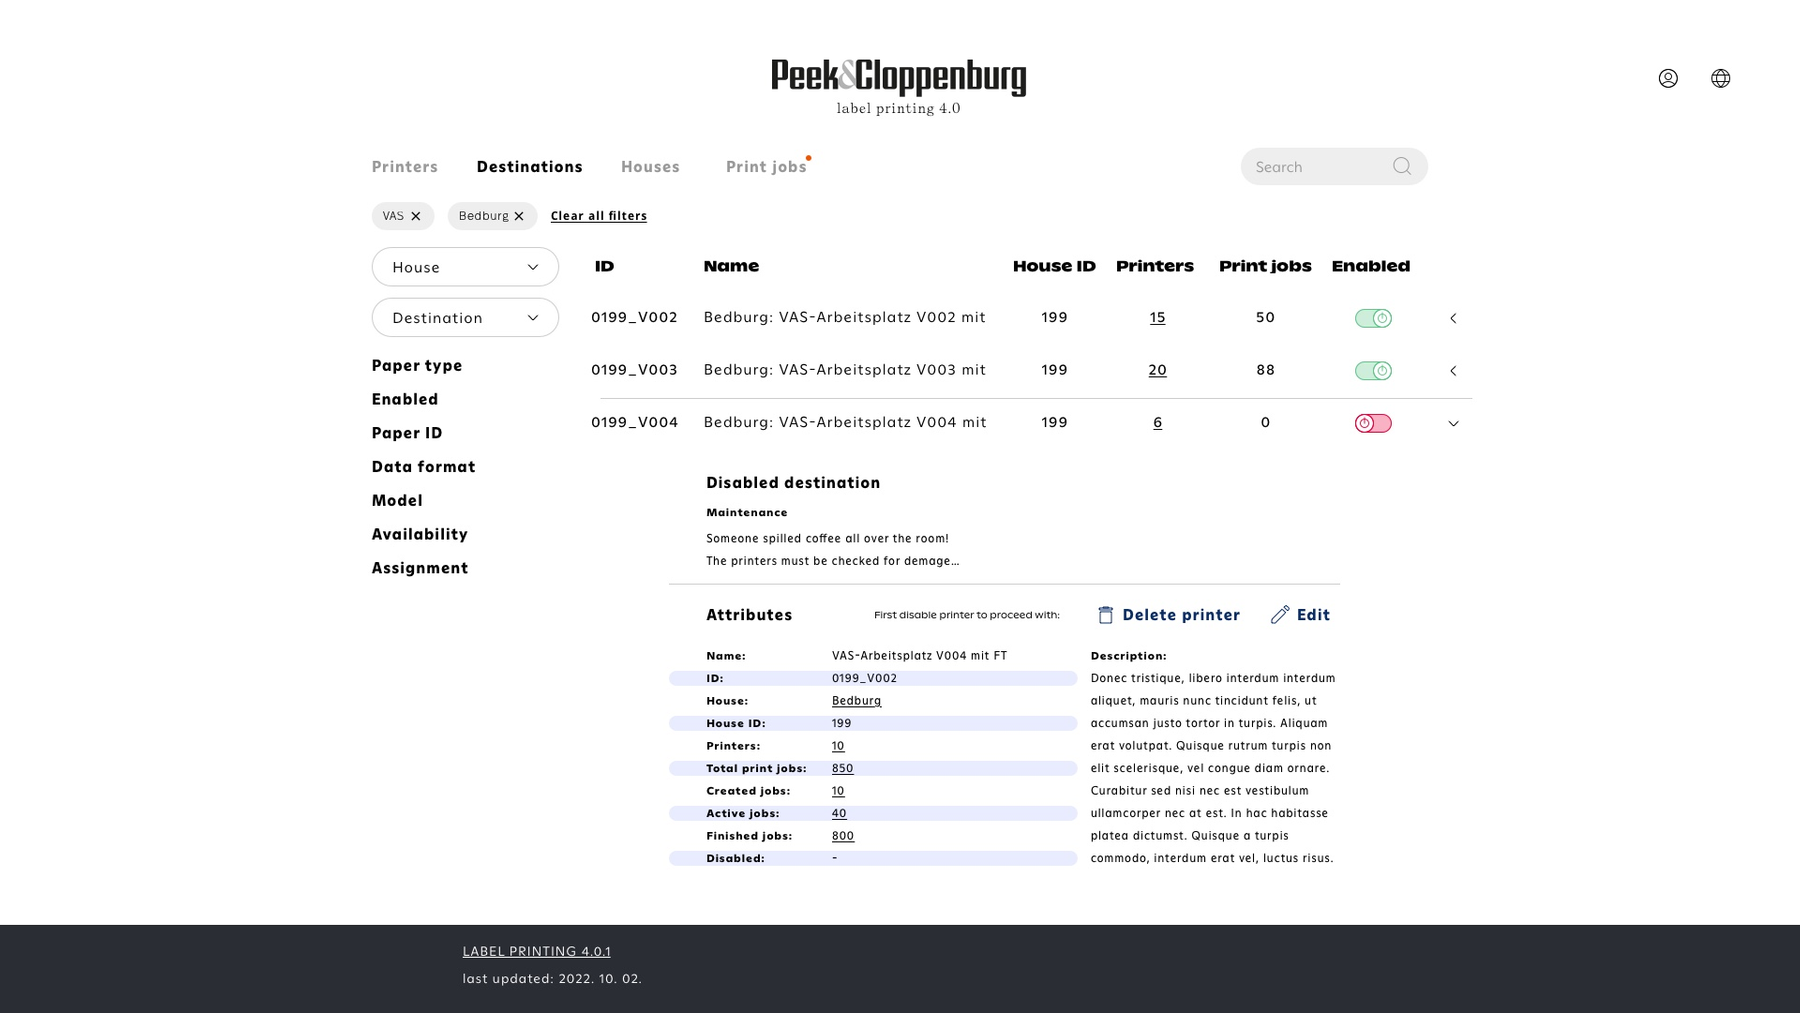
Task: Open the Print jobs tab
Action: coord(766,167)
